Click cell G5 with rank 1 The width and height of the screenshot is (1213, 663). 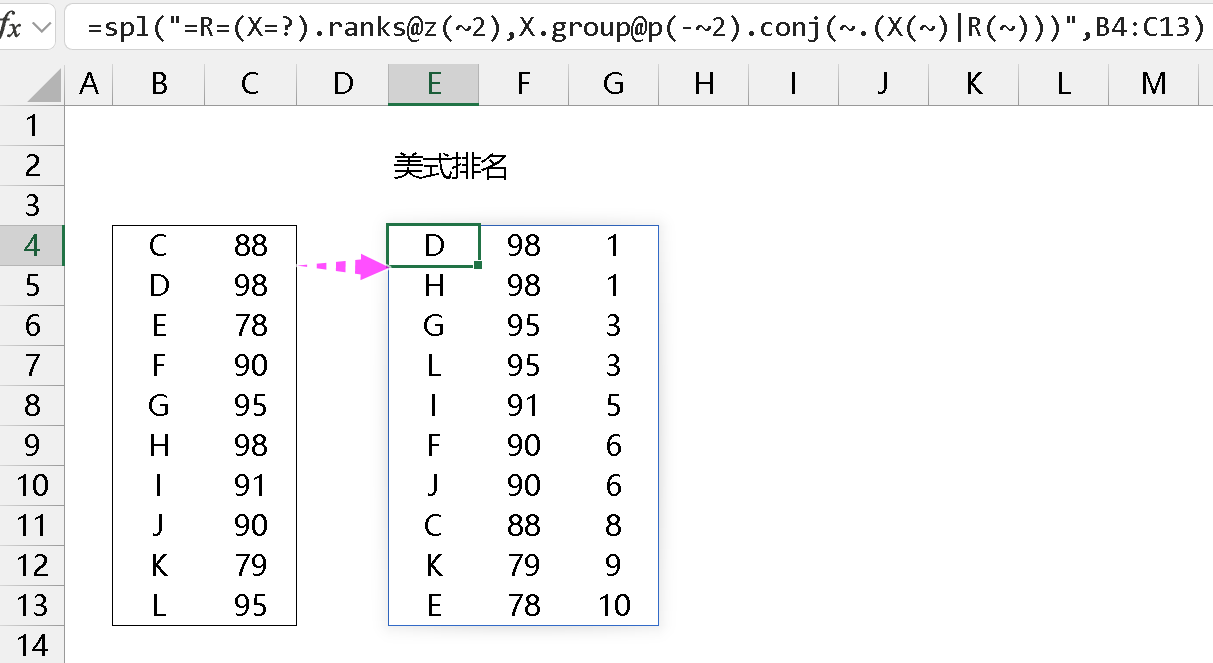click(x=613, y=286)
